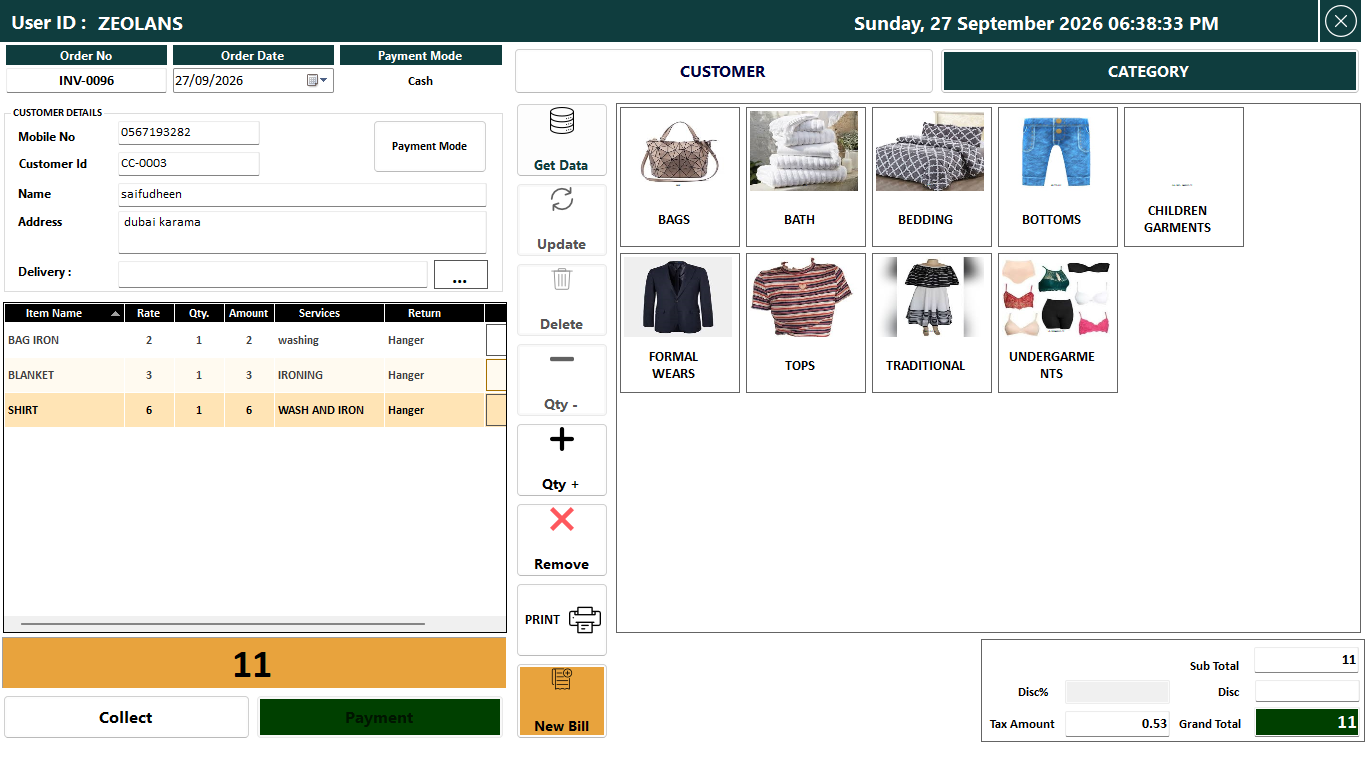Decrease quantity with the minus icon
Viewport: 1366px width, 768px height.
[x=562, y=359]
